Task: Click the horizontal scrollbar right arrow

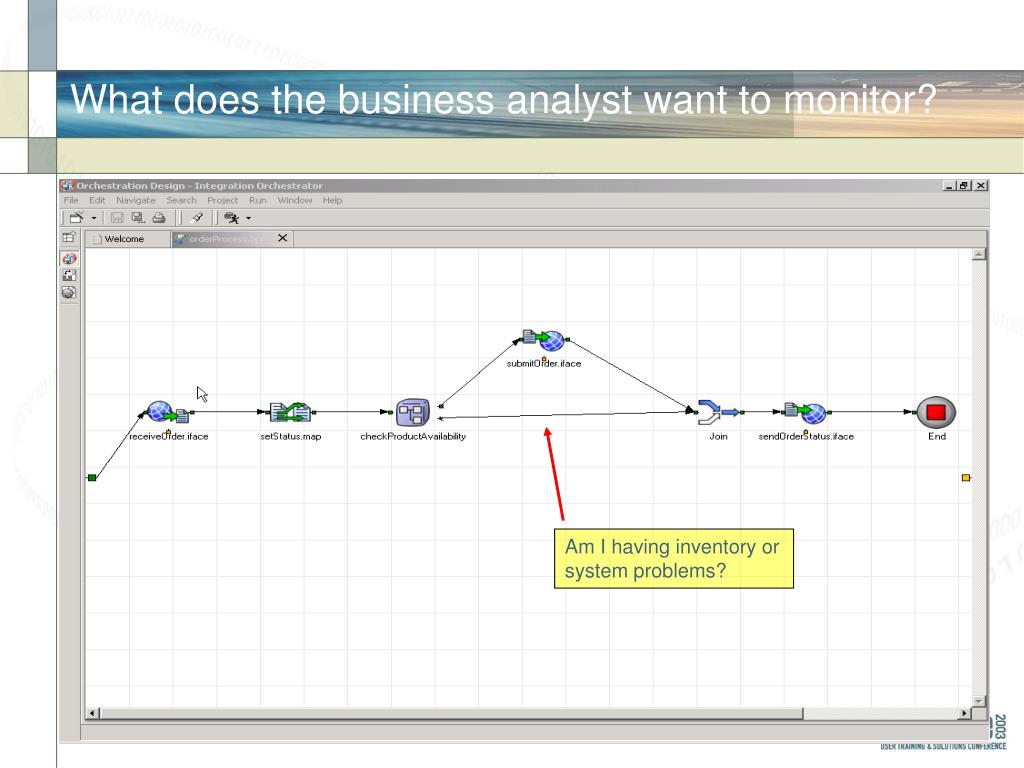Action: [965, 713]
